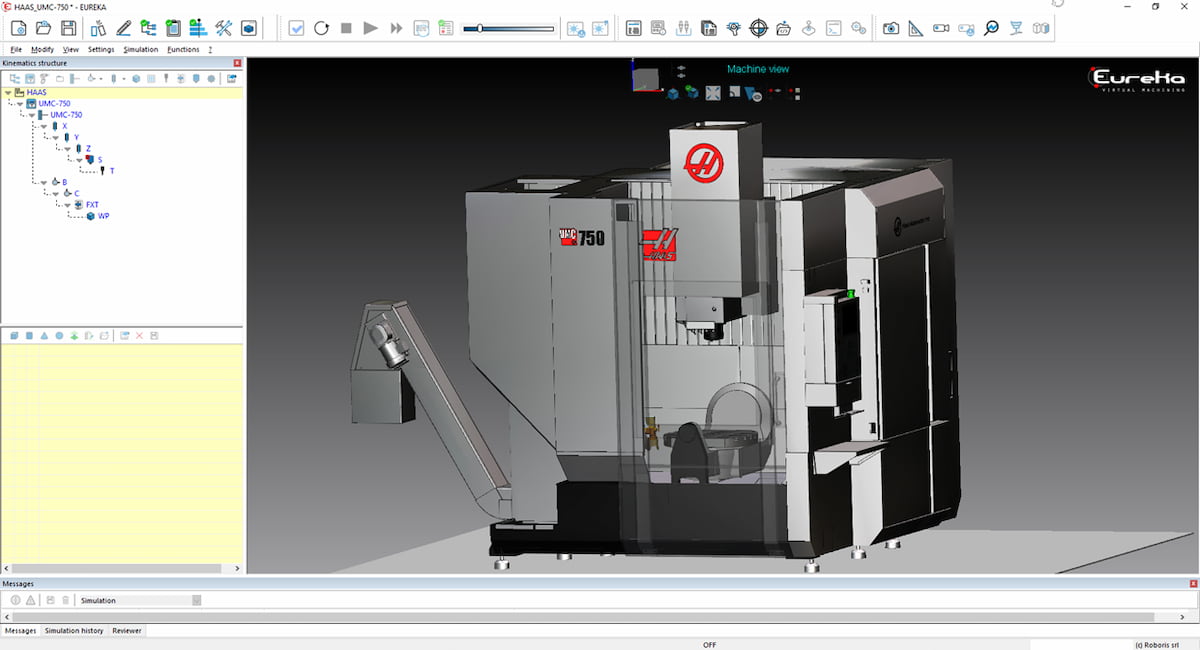Collapse the FXT fixture tree node
The image size is (1200, 650).
pos(67,205)
